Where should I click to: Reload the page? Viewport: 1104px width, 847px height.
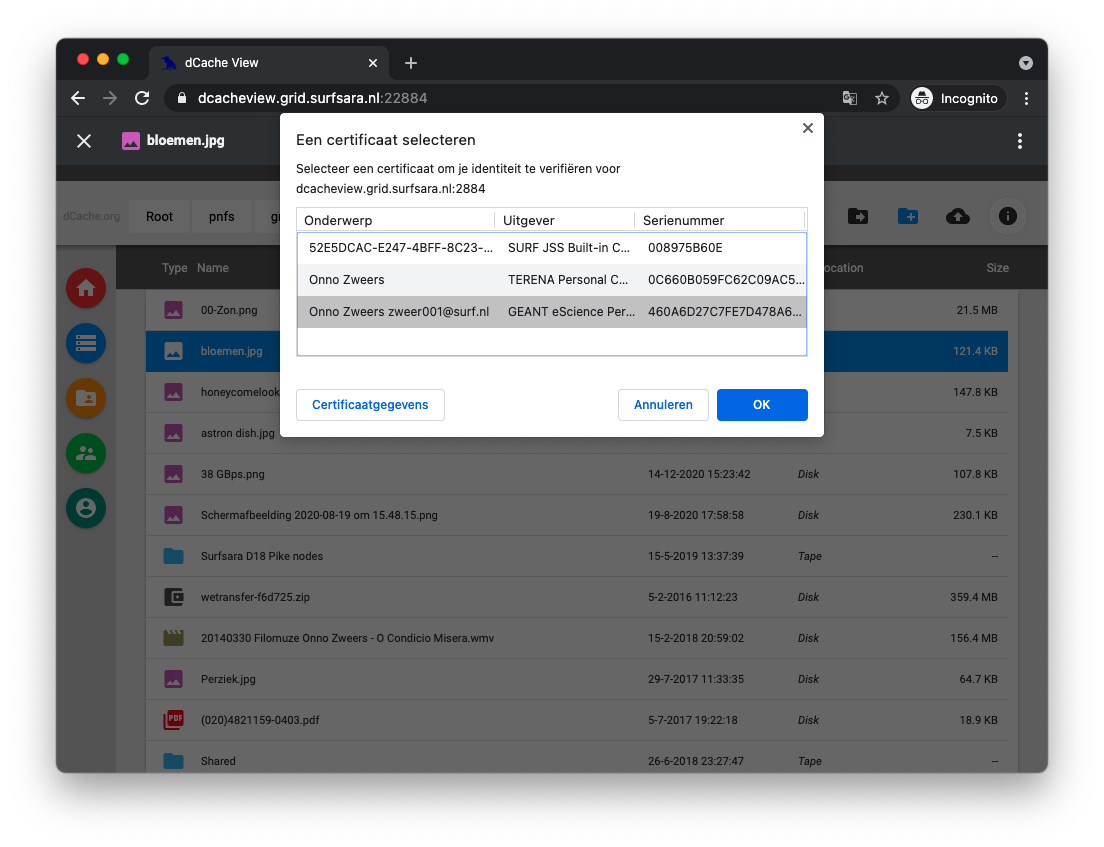tap(142, 98)
